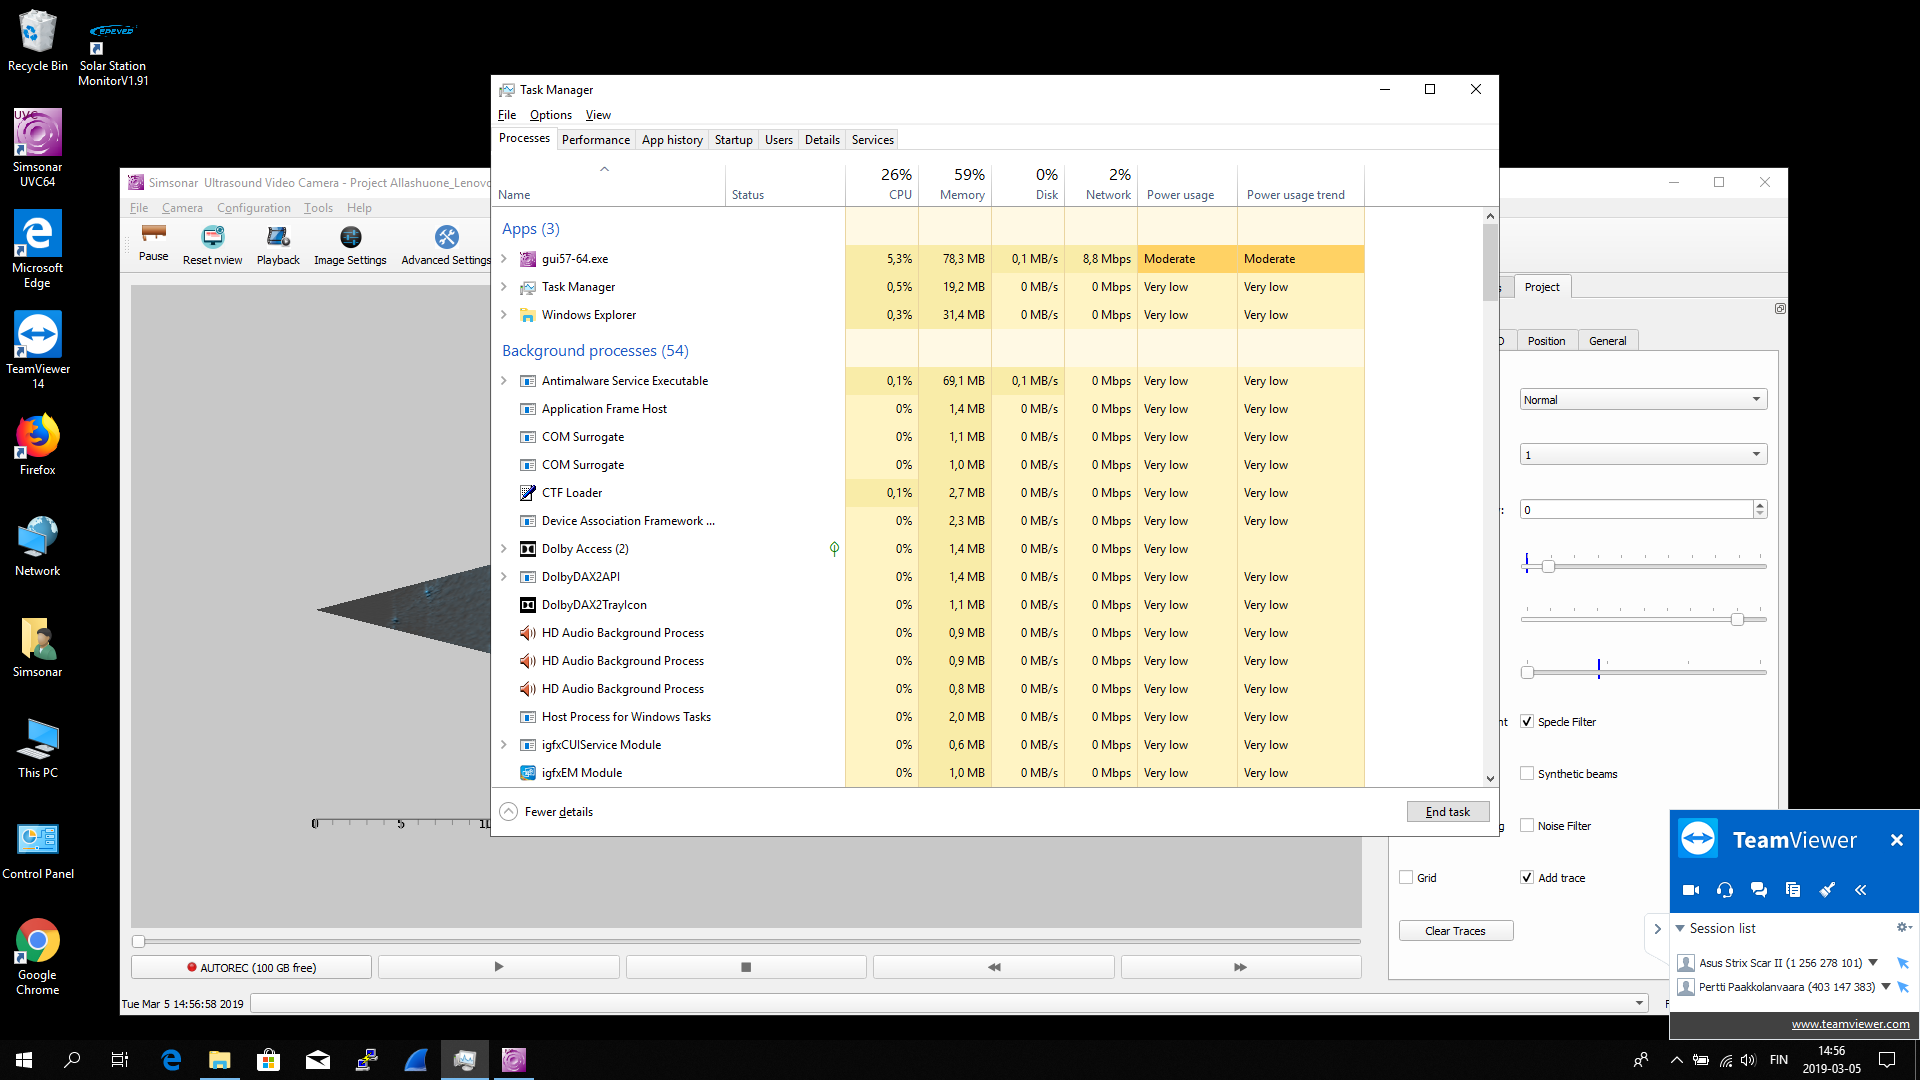
Task: Click Simsonar playback timeline slider
Action: click(746, 941)
